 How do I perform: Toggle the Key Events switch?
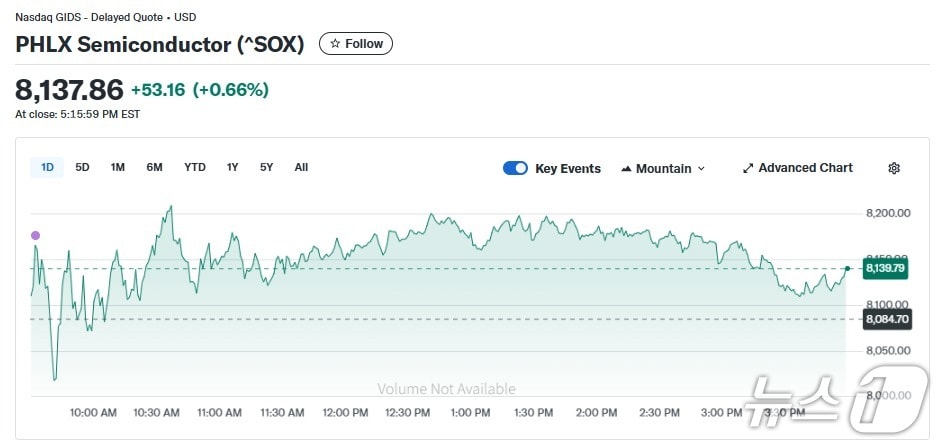[515, 168]
